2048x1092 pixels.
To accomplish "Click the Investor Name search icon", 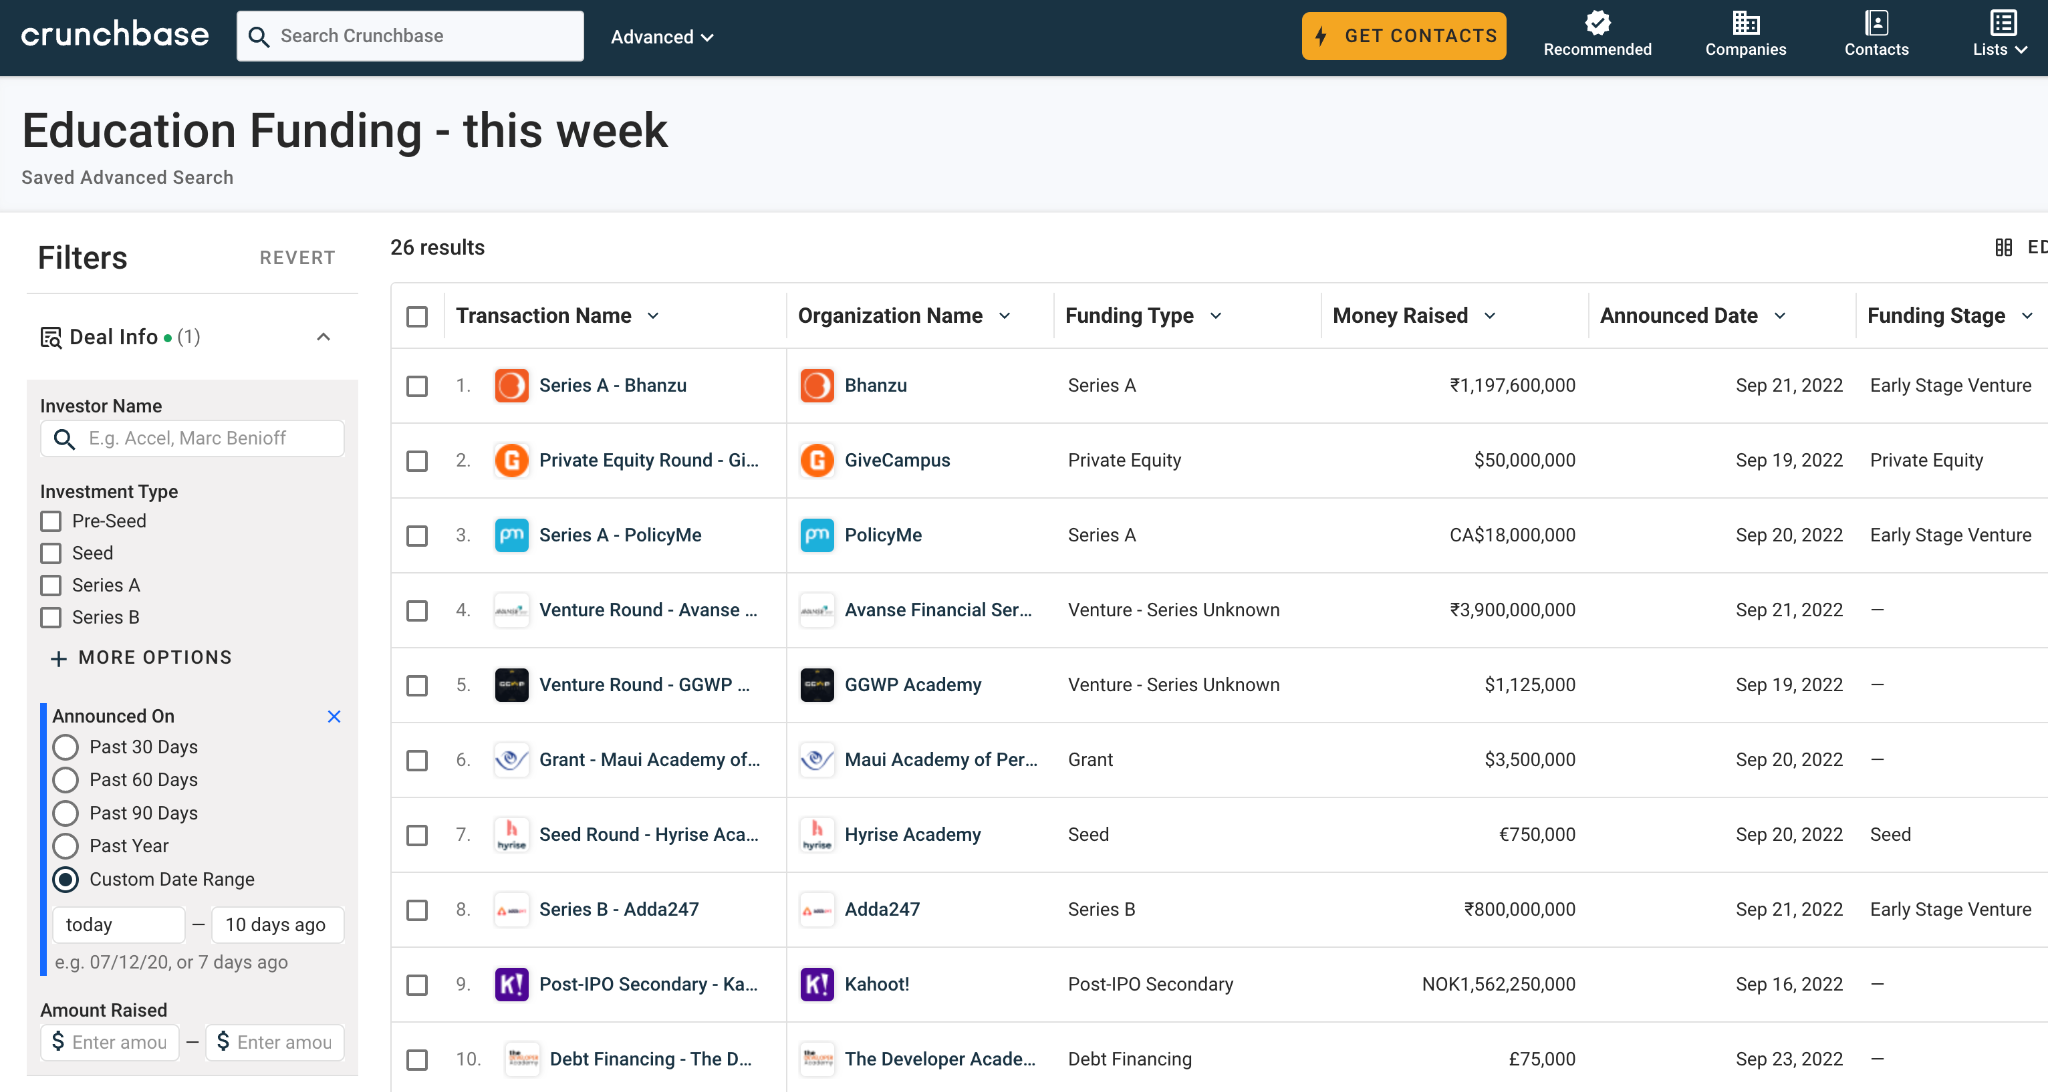I will pos(64,439).
